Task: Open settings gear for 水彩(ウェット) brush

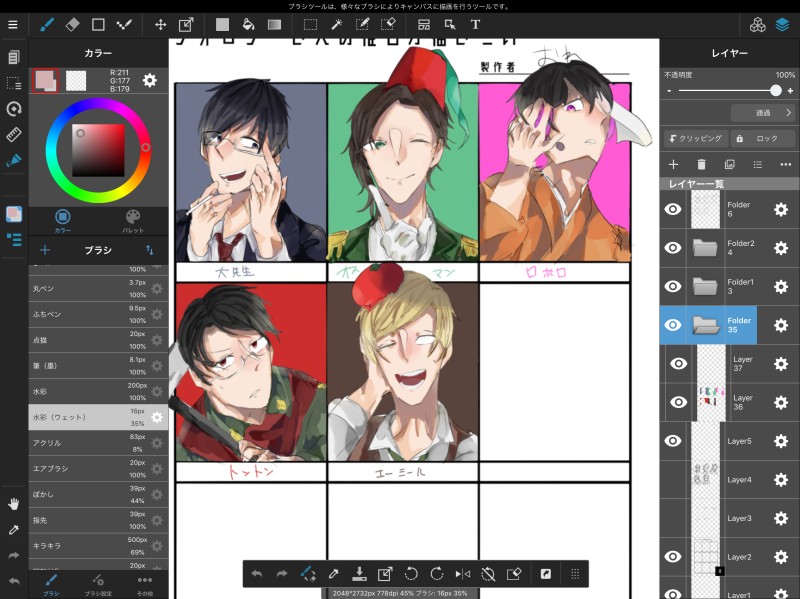Action: tap(157, 417)
